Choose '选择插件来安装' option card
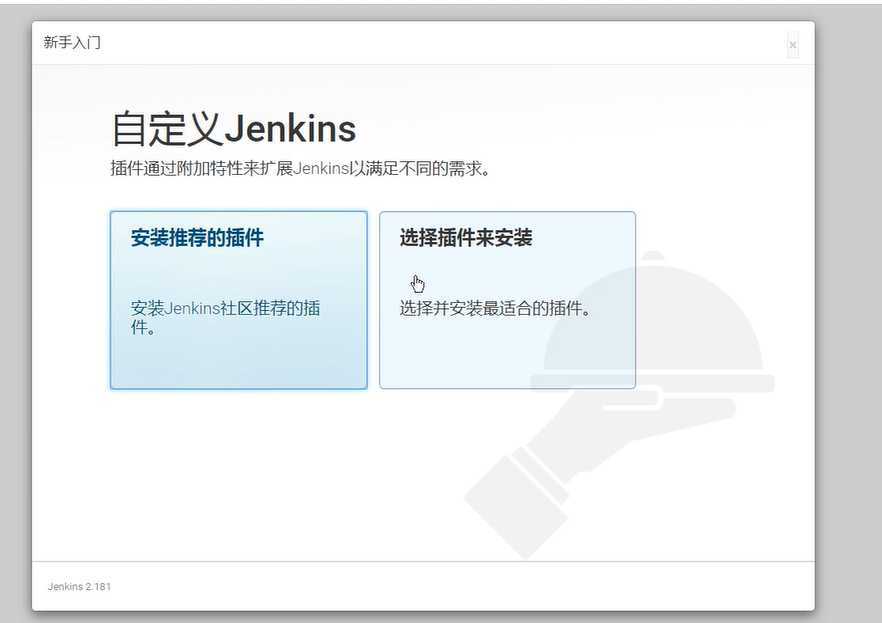The image size is (882, 623). coord(507,300)
